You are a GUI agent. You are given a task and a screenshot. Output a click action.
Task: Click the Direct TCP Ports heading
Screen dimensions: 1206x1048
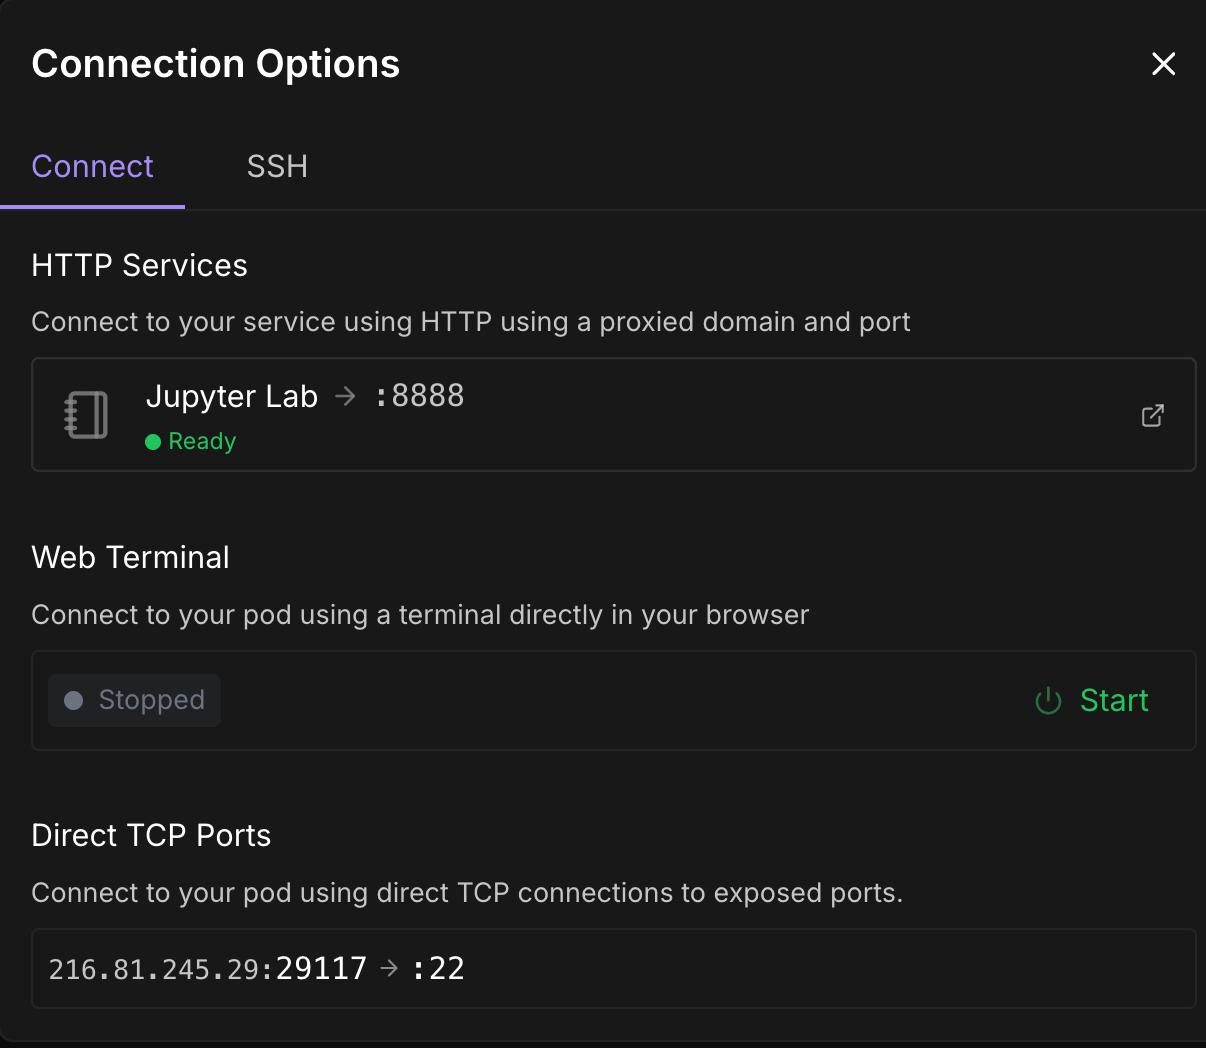pyautogui.click(x=151, y=835)
